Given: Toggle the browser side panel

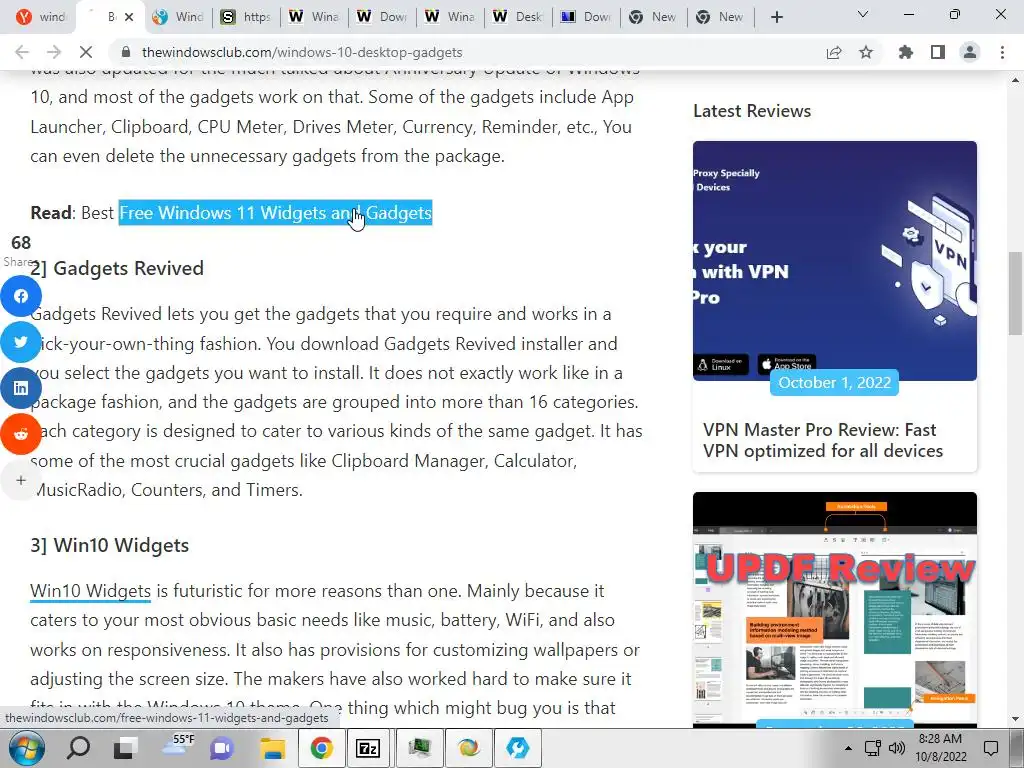Looking at the screenshot, I should click(938, 52).
